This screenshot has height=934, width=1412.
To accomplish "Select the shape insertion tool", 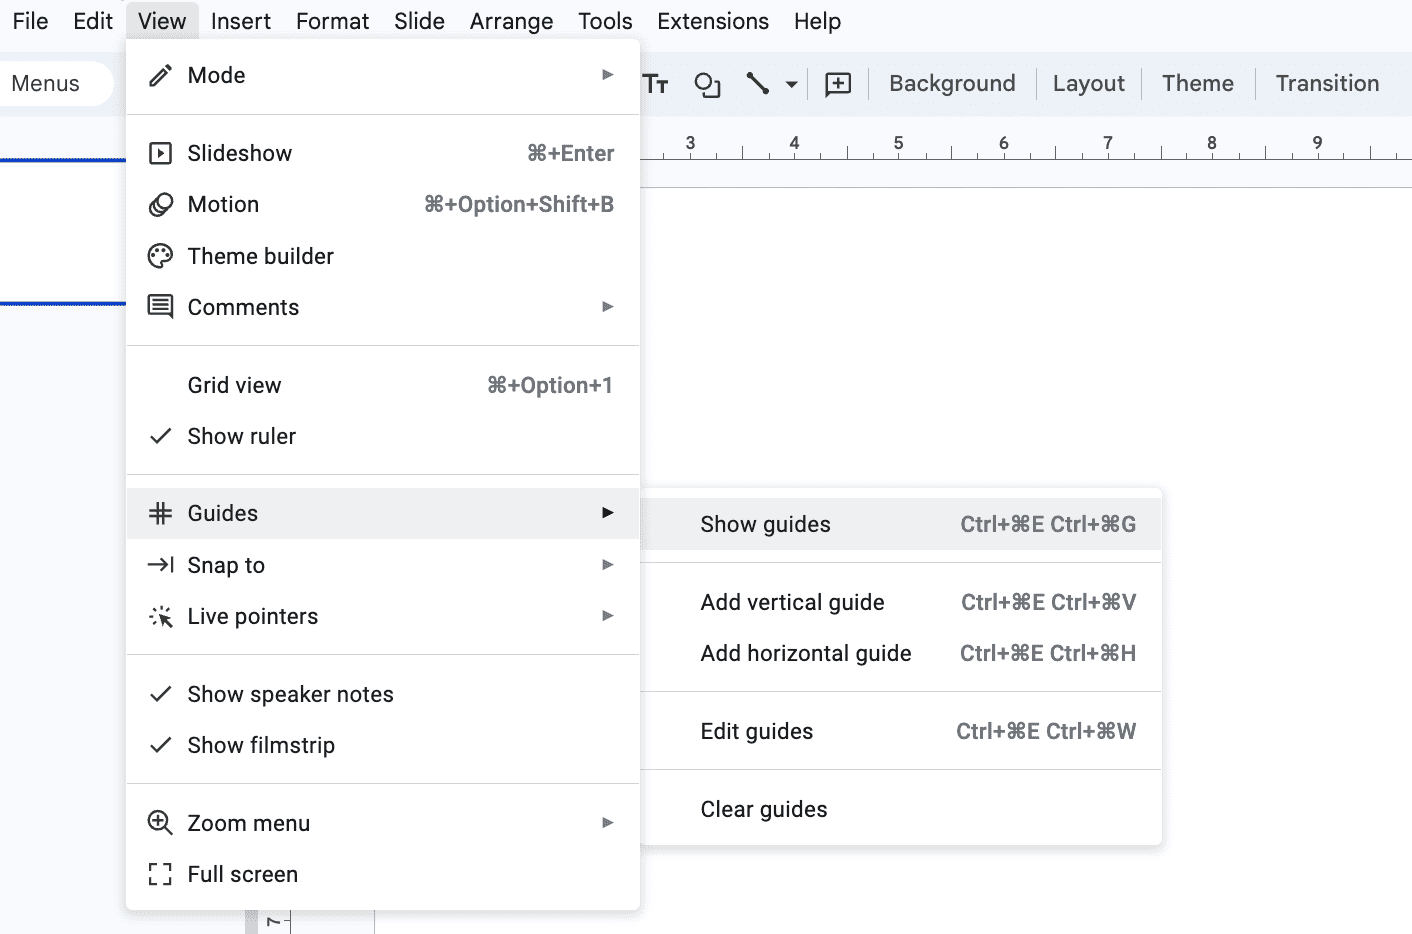I will [x=707, y=84].
